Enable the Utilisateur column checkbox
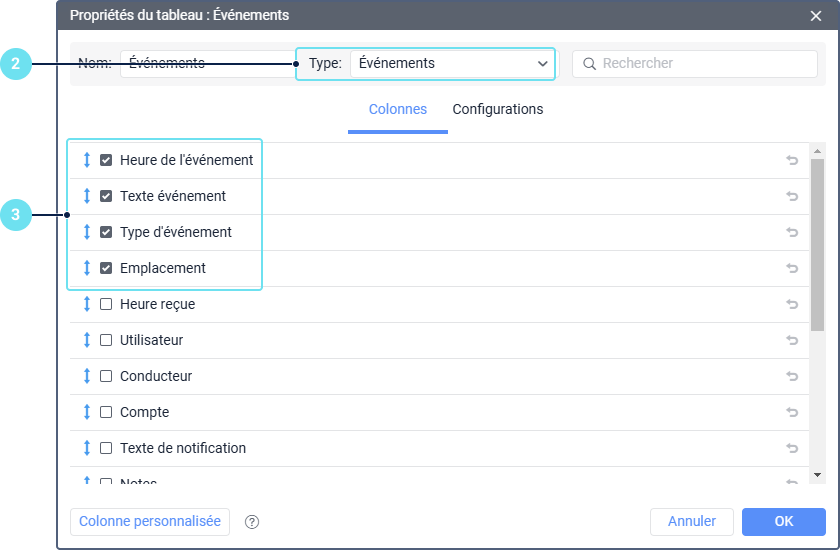The height and width of the screenshot is (550, 840). click(106, 340)
